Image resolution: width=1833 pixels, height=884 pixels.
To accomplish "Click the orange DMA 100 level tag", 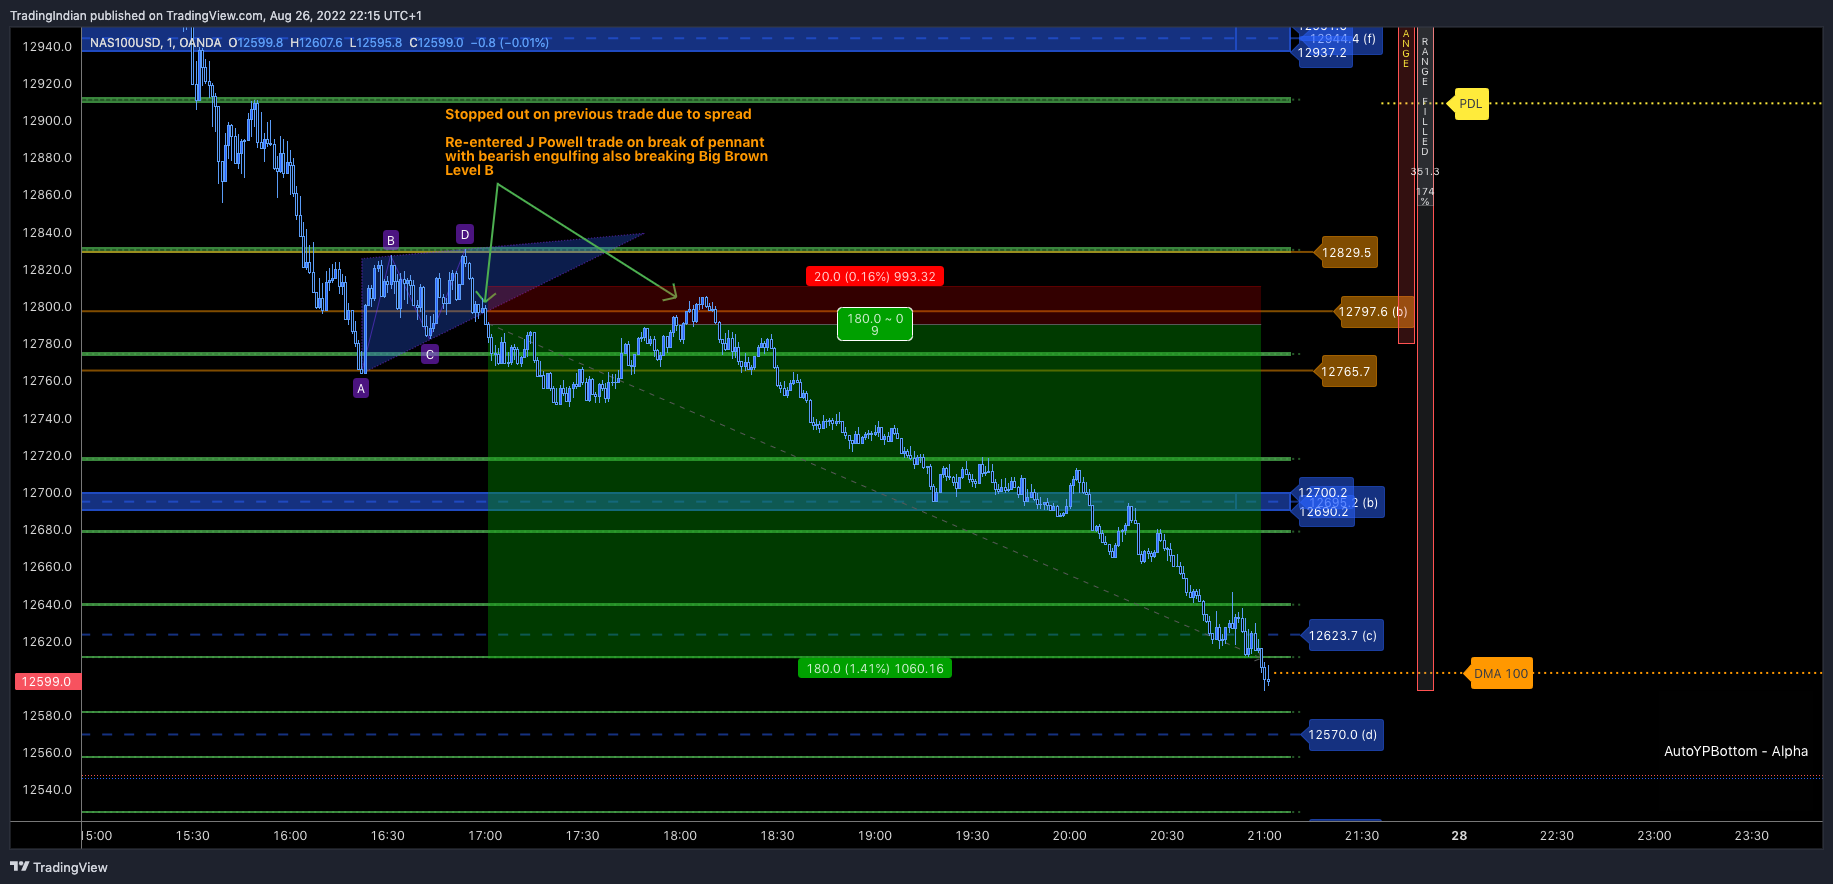I will pos(1501,673).
